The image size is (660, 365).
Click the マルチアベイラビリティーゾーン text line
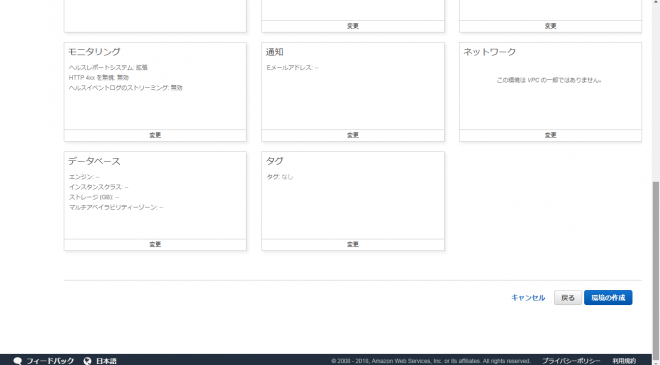click(116, 207)
